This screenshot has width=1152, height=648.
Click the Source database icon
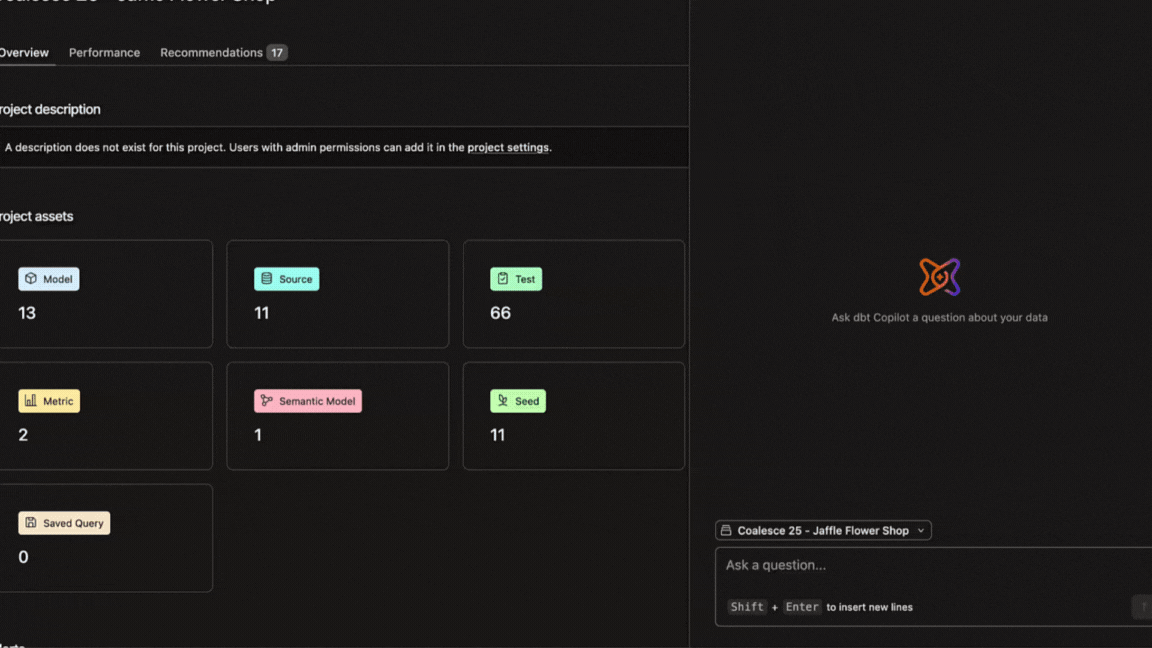[267, 278]
